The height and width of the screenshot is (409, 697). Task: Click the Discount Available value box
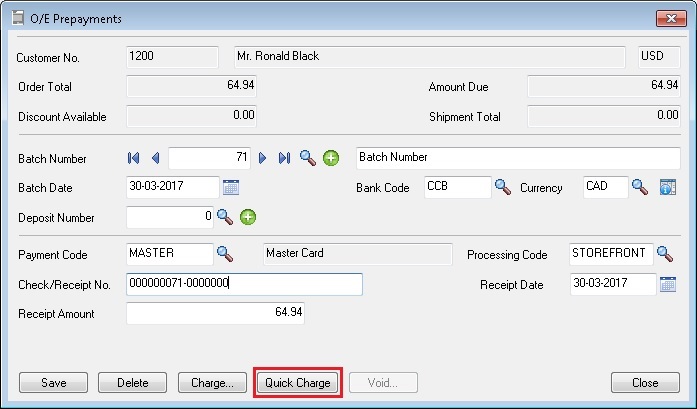192,116
